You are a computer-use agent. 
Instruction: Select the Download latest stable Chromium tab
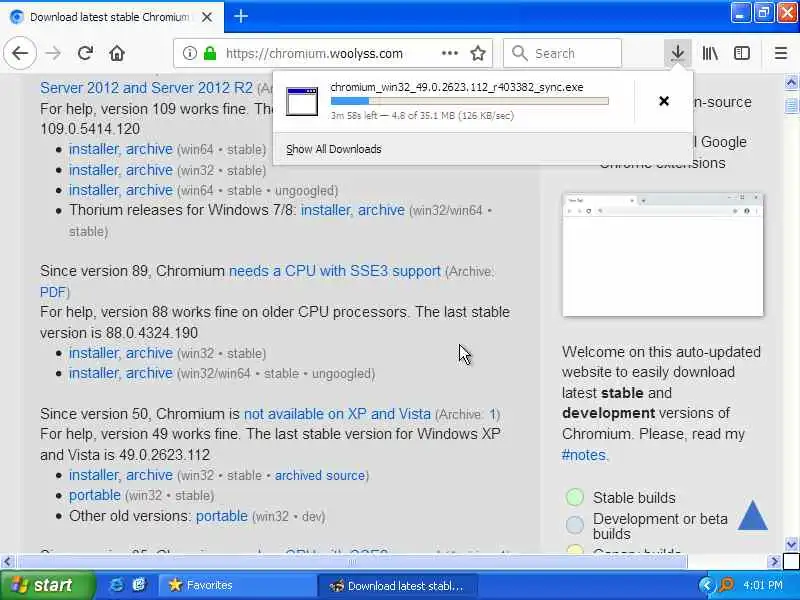tap(112, 17)
